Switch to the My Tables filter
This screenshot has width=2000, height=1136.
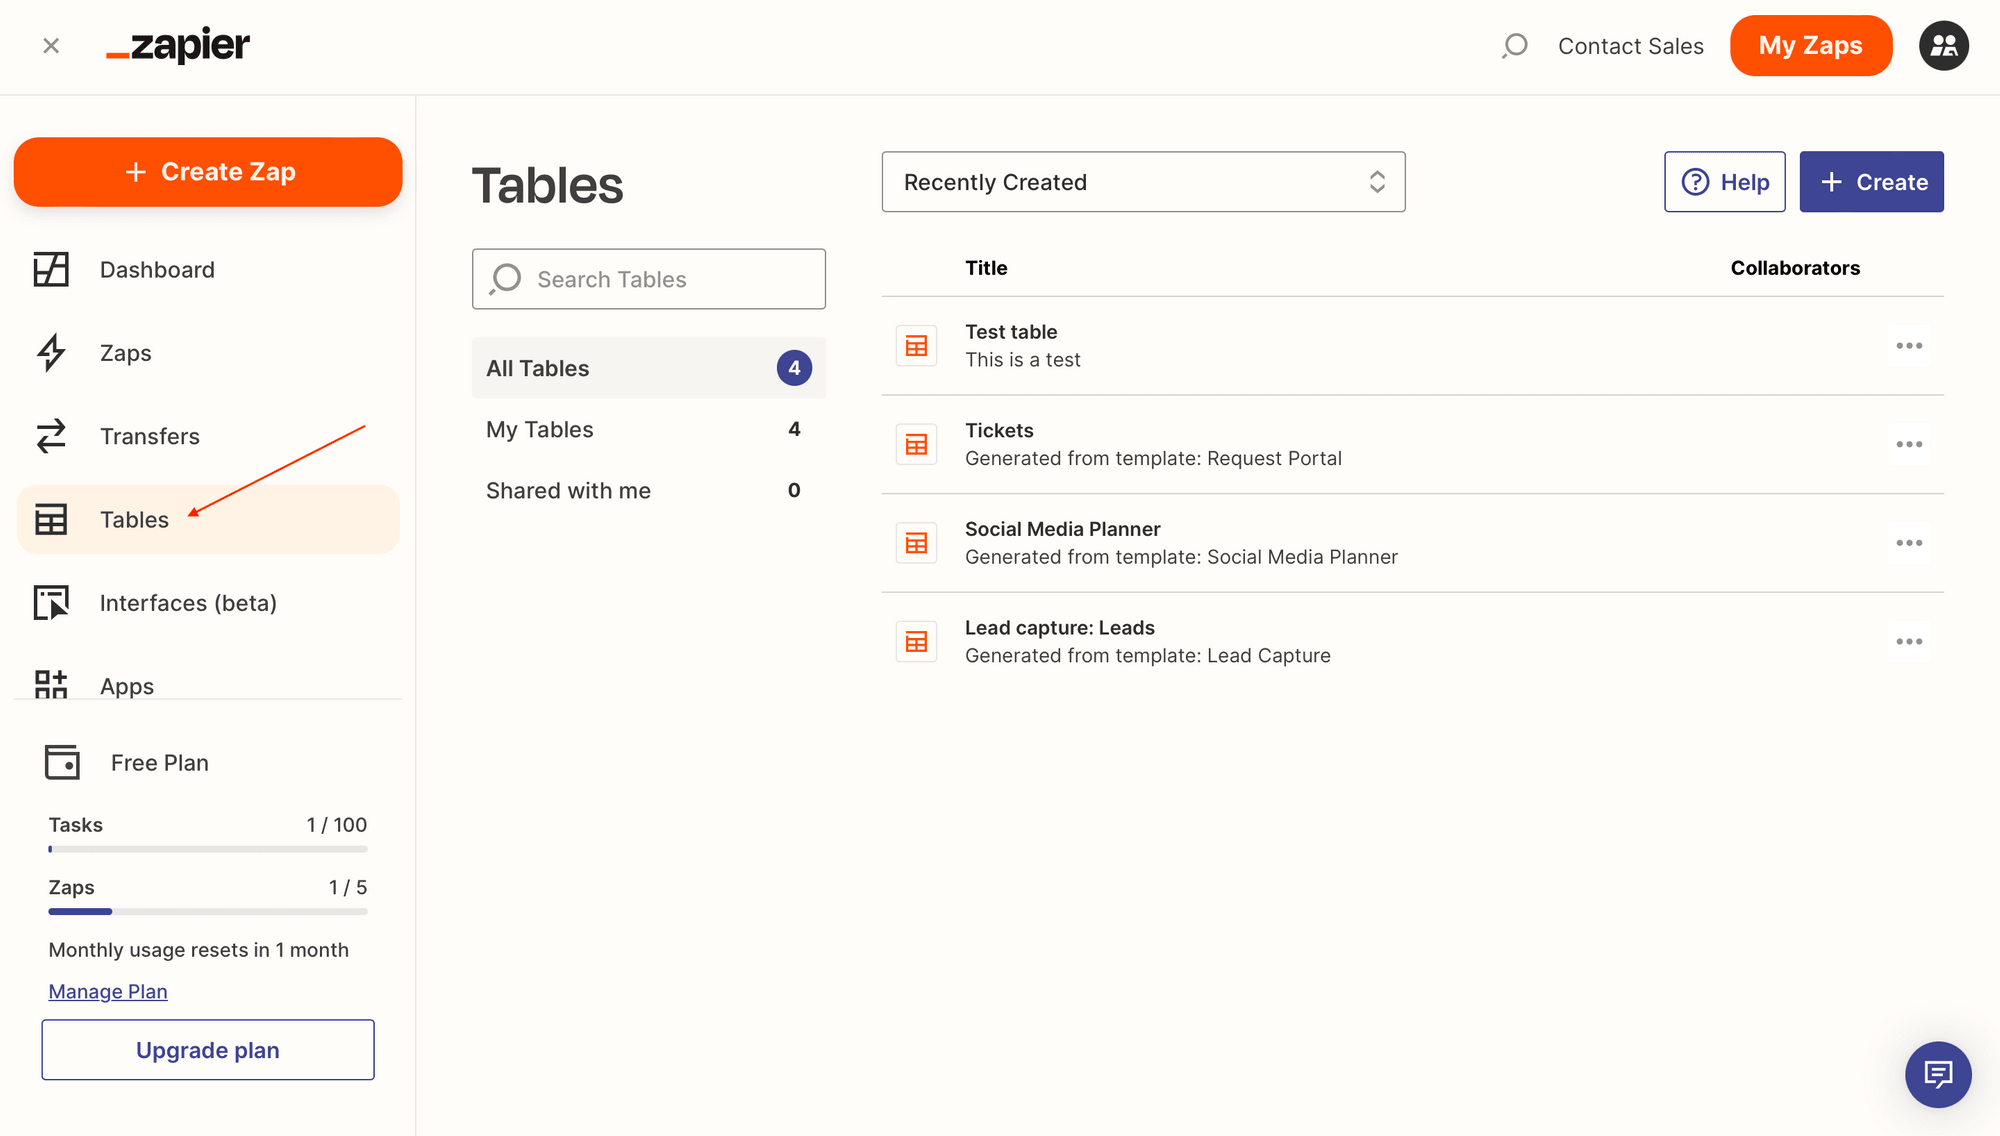click(539, 429)
